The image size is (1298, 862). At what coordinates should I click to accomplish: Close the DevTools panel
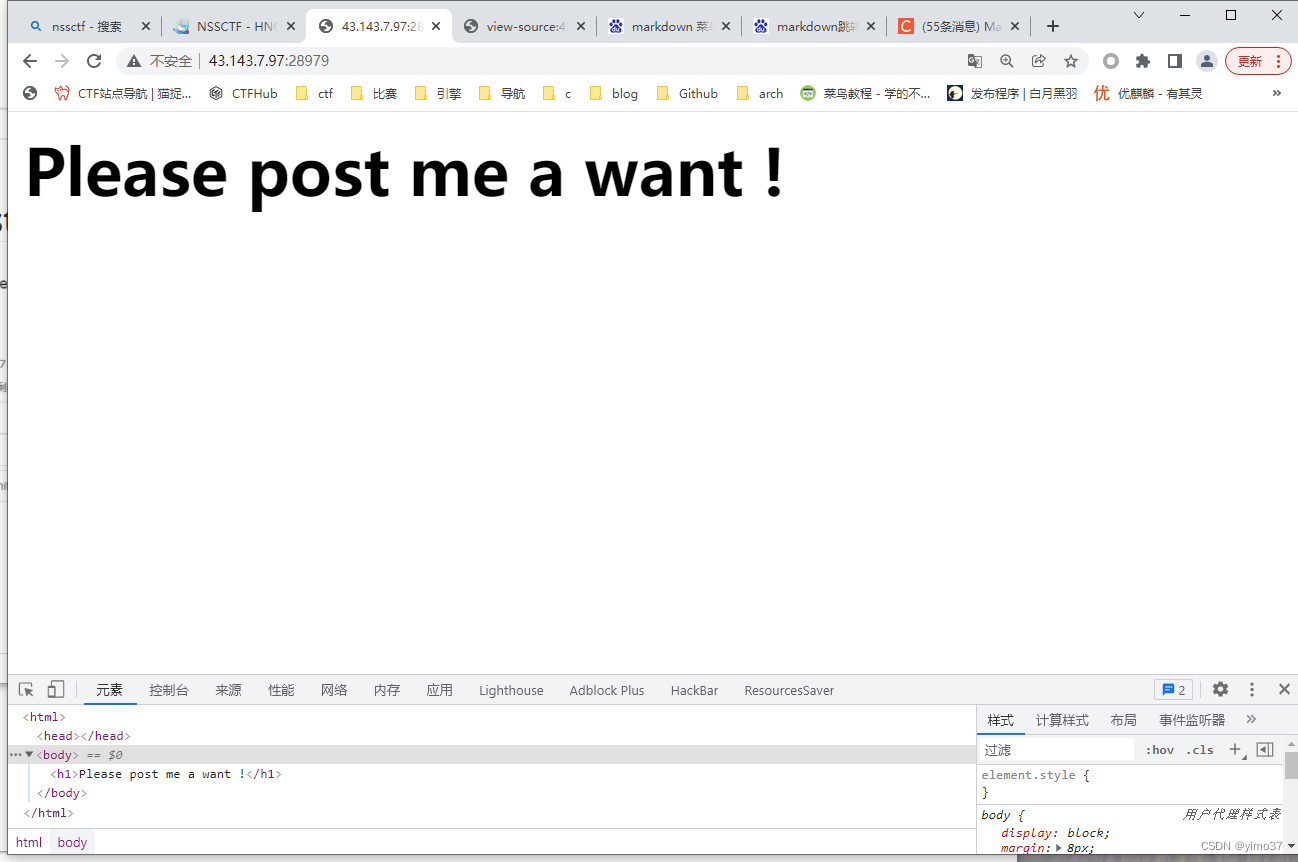[x=1284, y=689]
